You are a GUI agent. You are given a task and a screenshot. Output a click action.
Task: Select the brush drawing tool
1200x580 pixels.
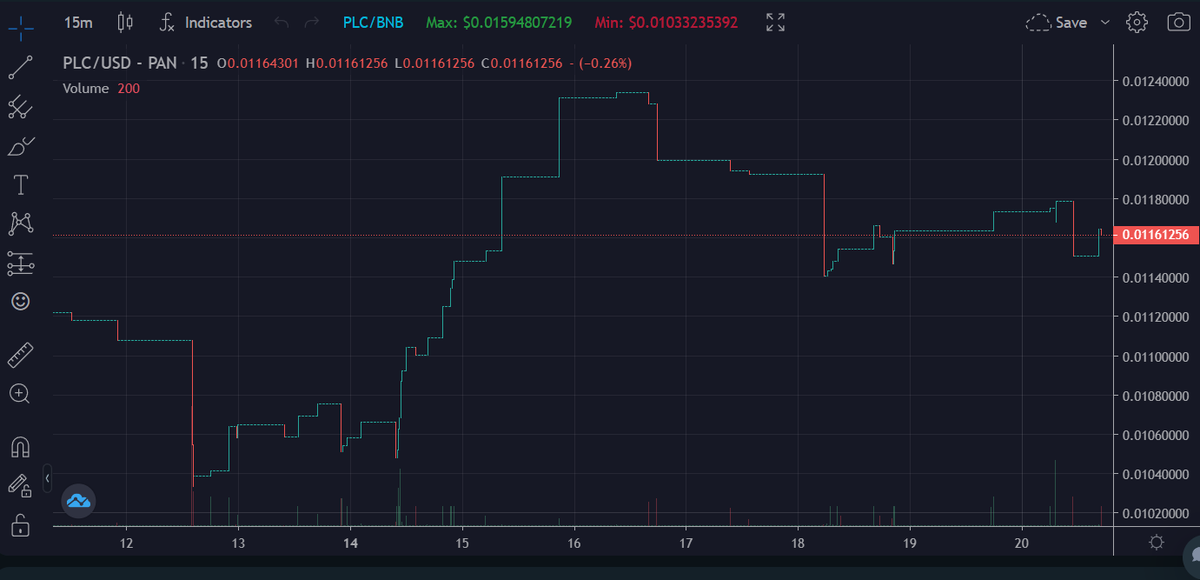(x=20, y=146)
